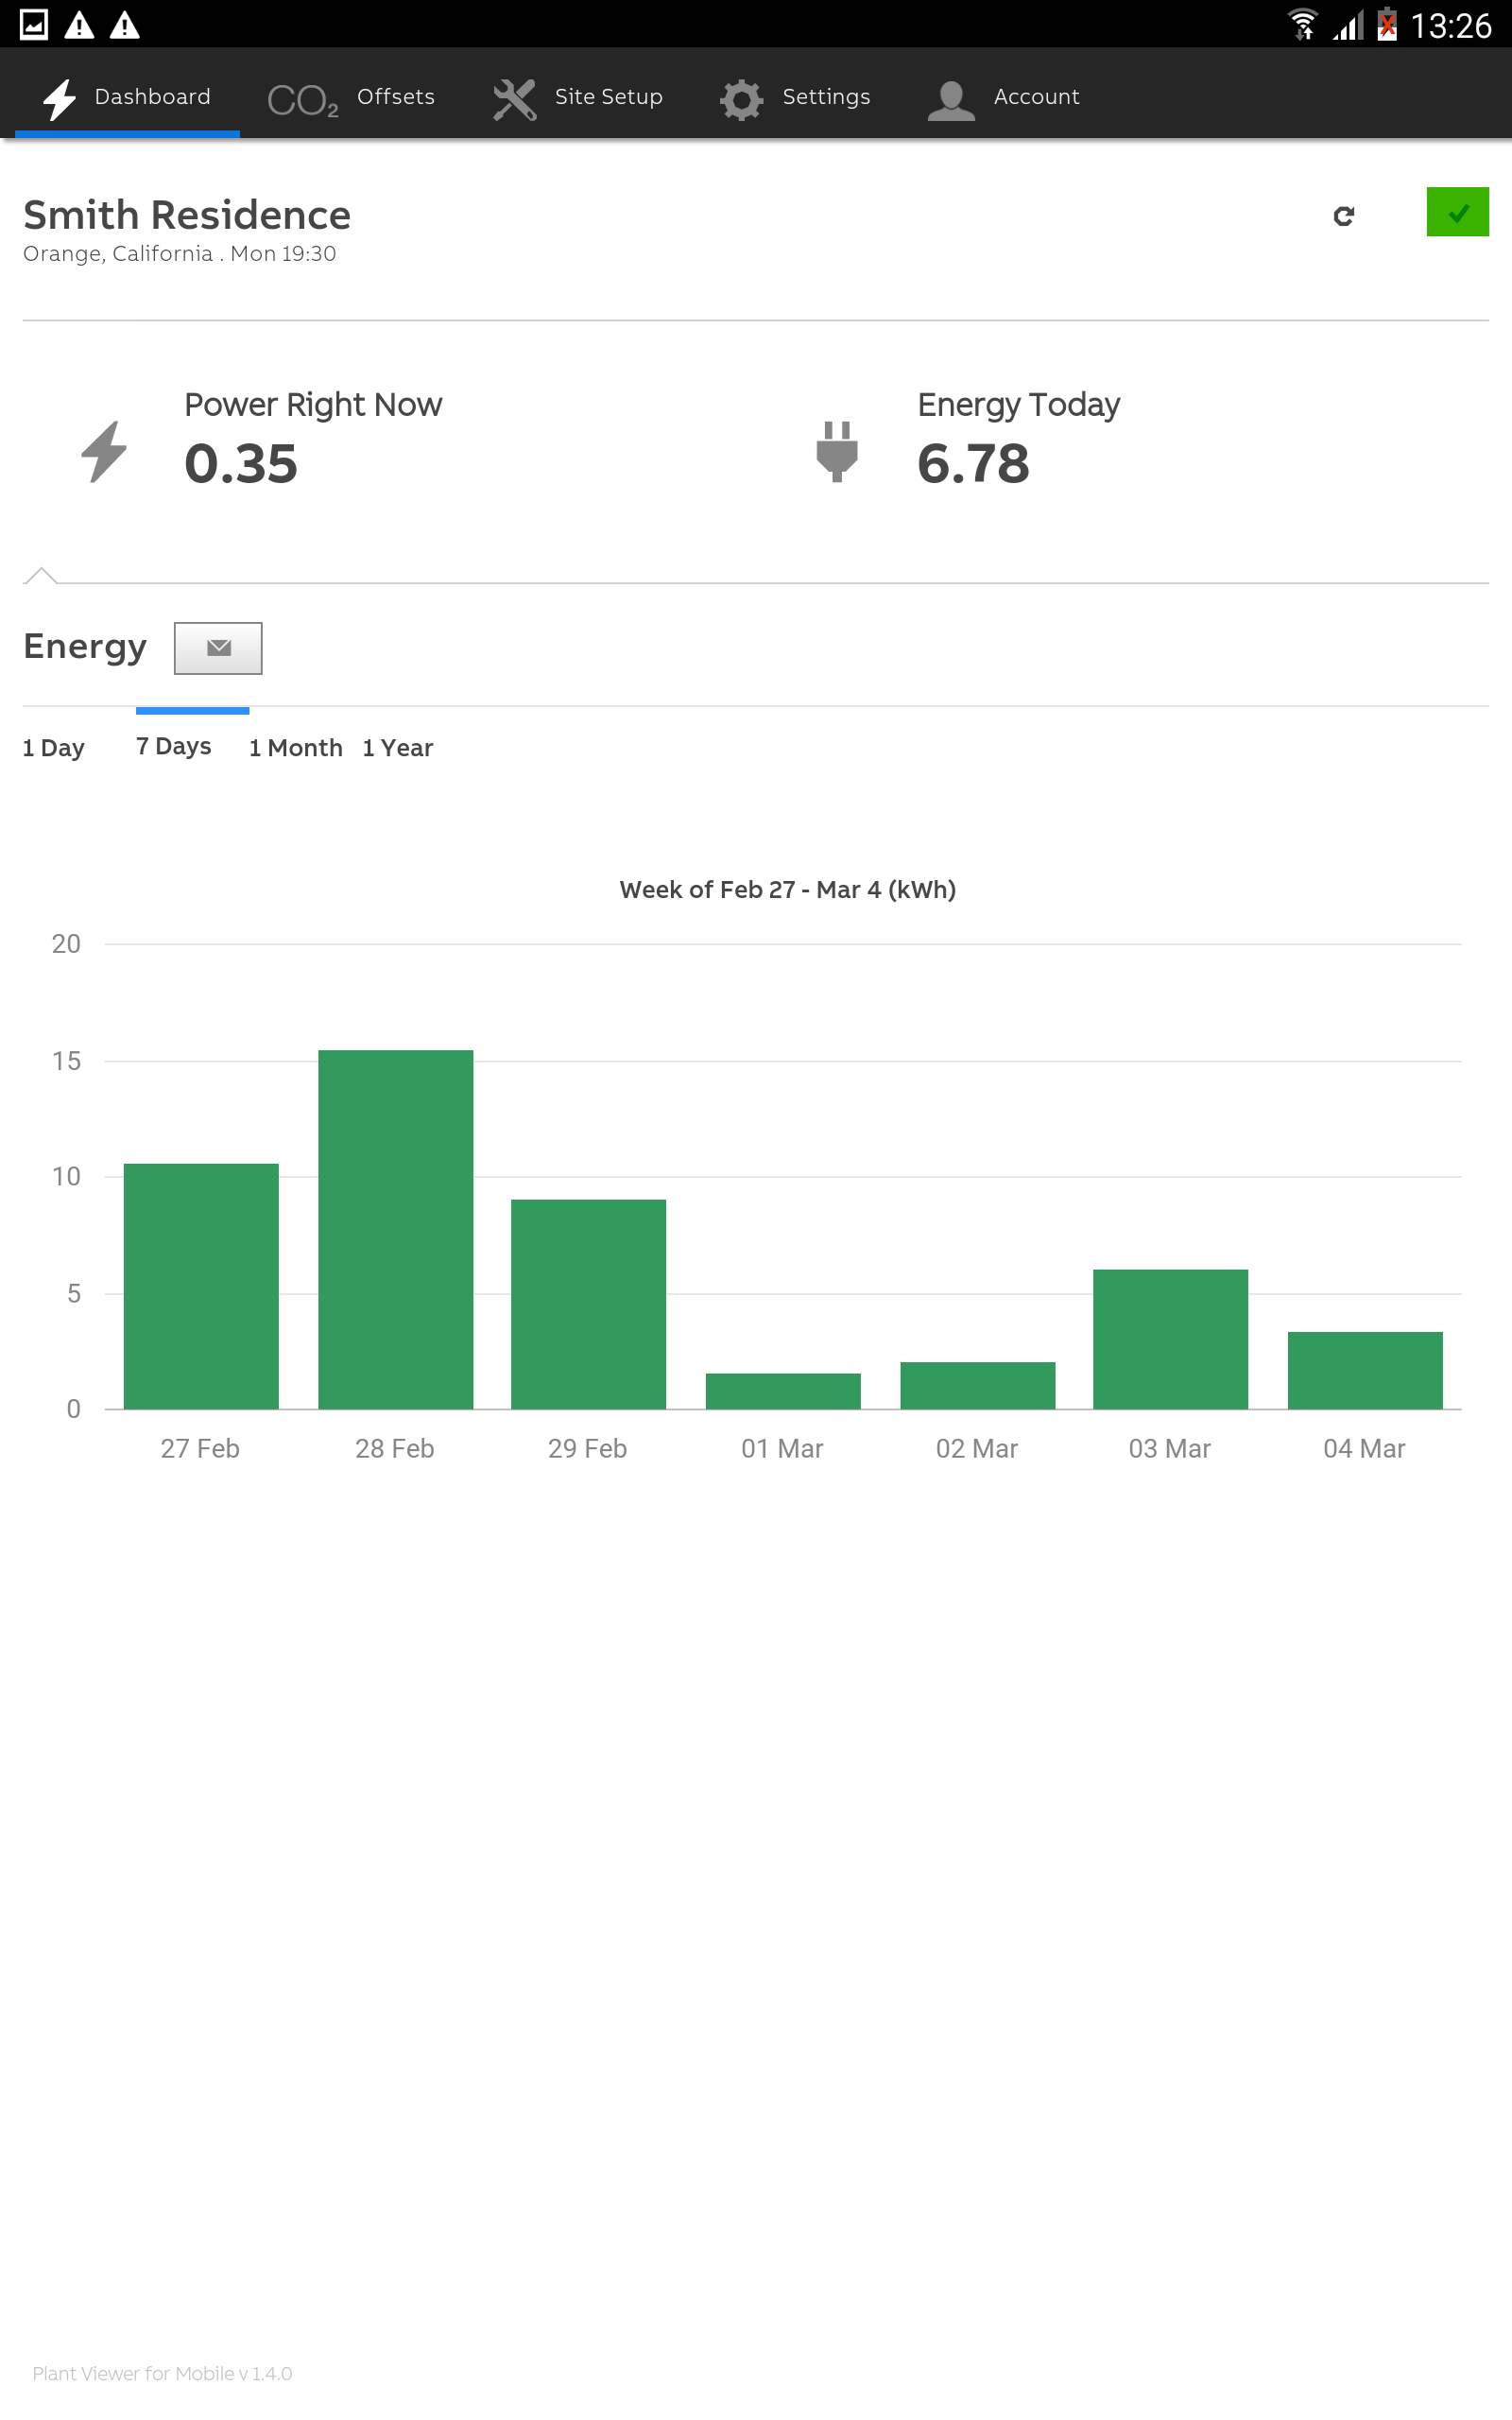
Task: Tap the Wi-Fi status icon
Action: click(x=1302, y=24)
